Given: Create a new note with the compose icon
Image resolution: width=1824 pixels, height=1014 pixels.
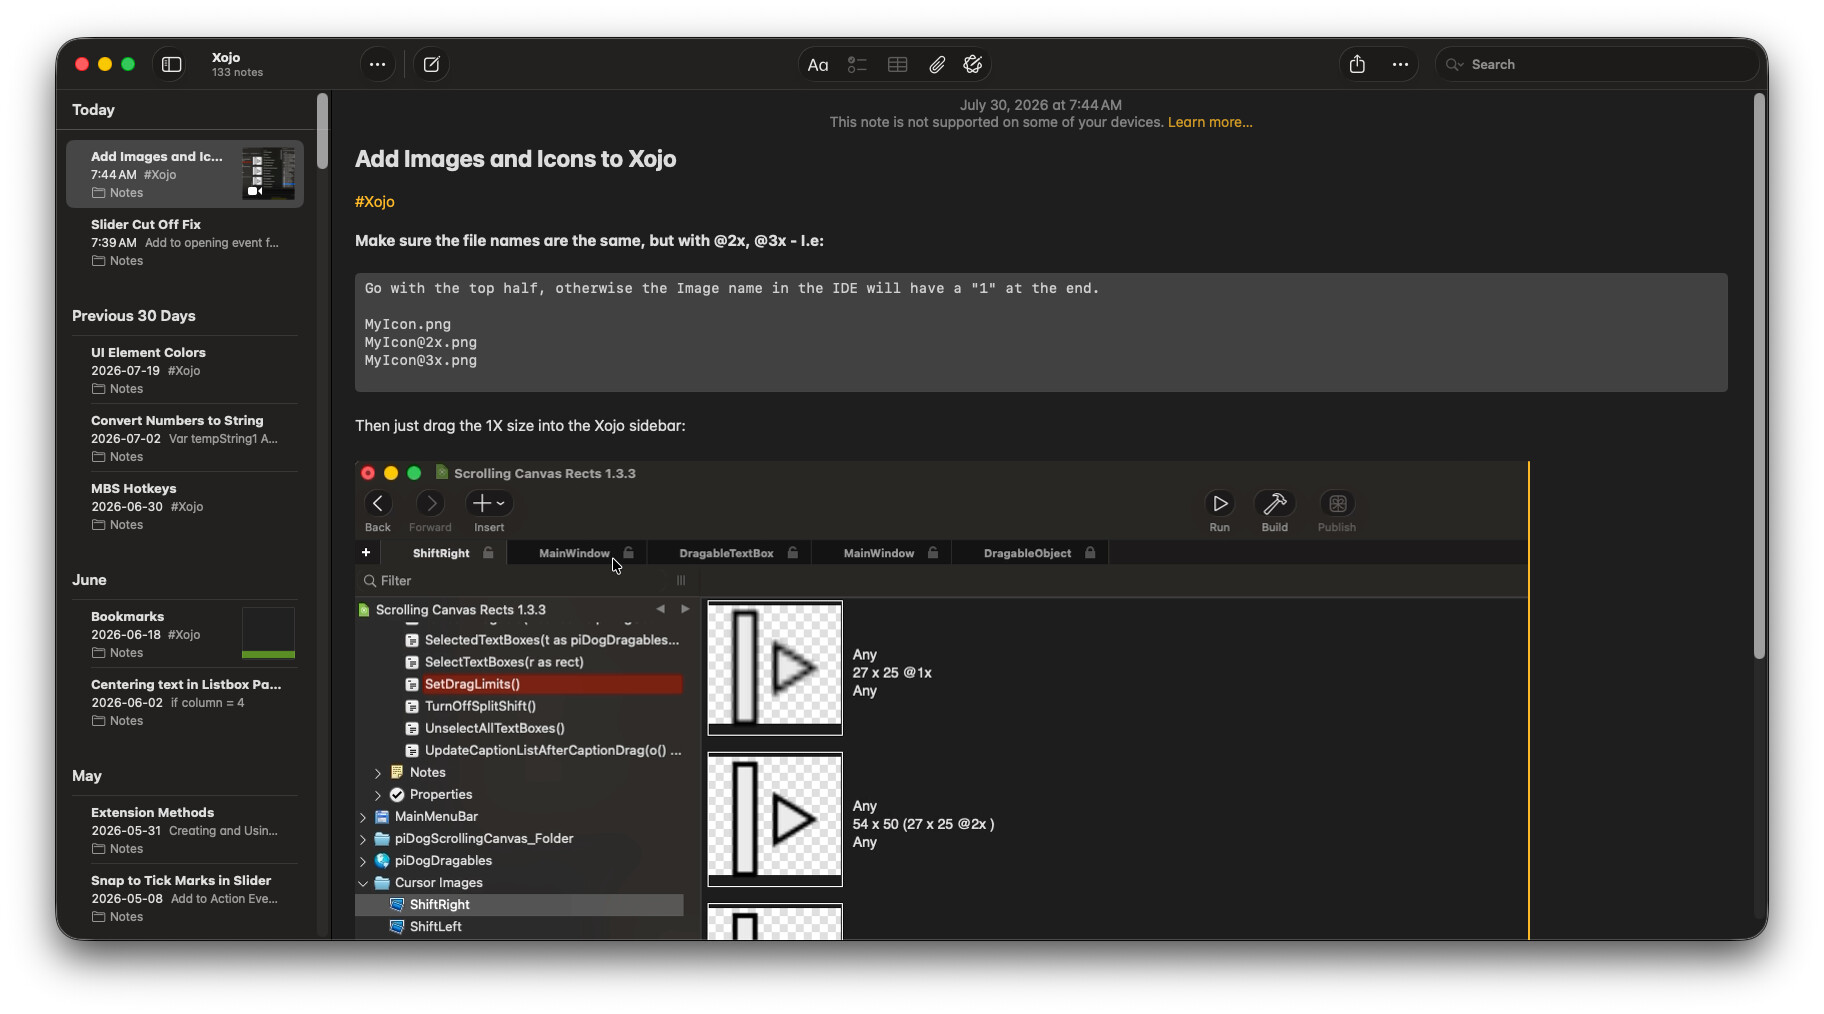Looking at the screenshot, I should [431, 64].
